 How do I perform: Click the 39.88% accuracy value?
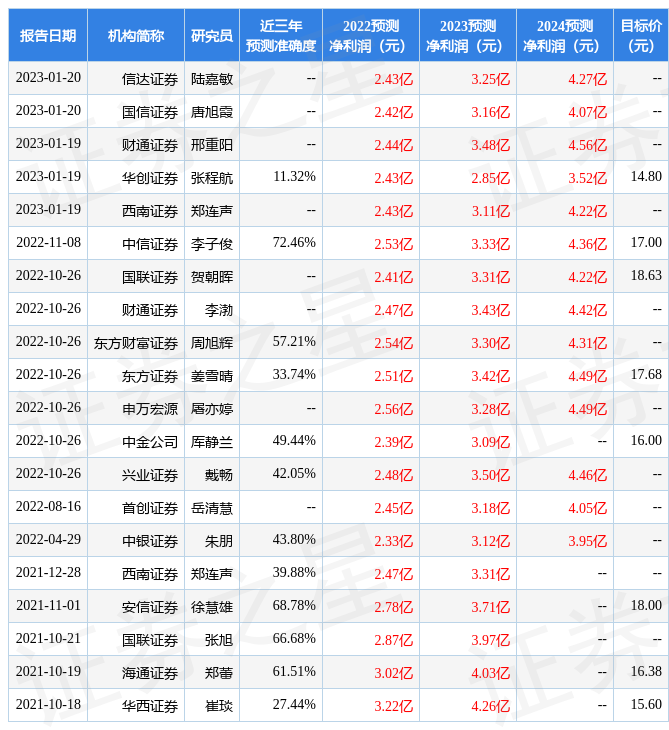(294, 573)
